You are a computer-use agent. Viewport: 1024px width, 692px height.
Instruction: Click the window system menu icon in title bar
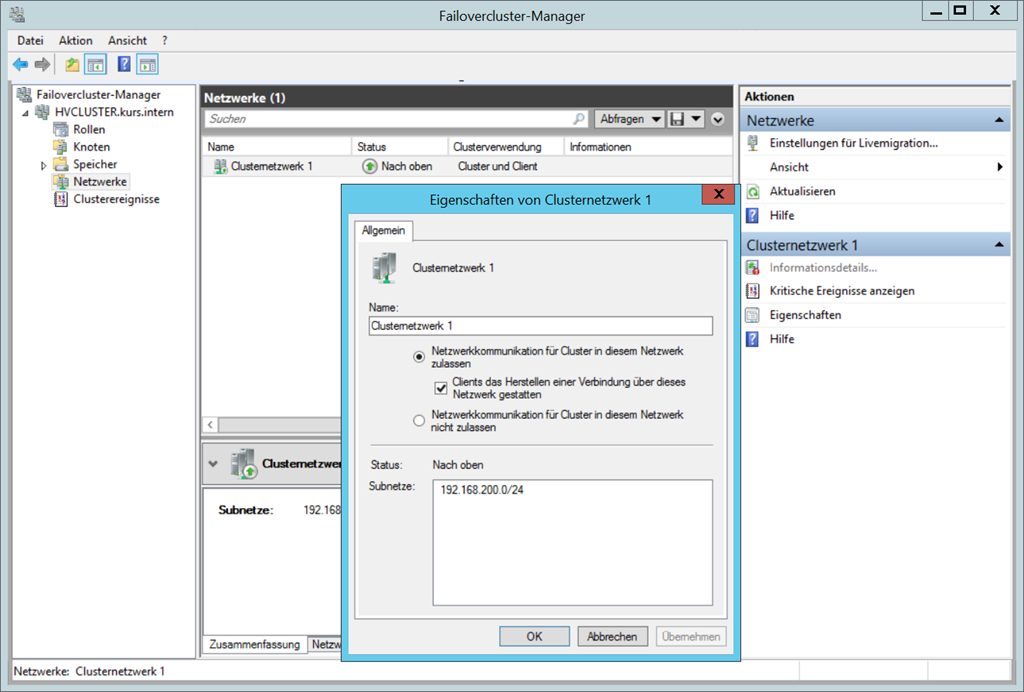(18, 14)
